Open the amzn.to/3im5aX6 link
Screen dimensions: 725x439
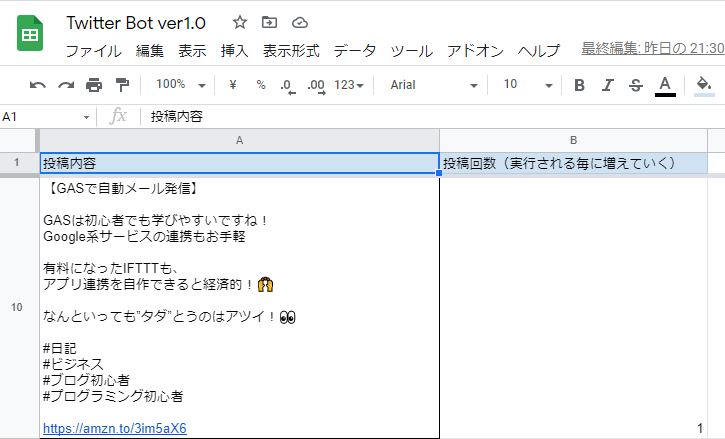click(x=115, y=428)
